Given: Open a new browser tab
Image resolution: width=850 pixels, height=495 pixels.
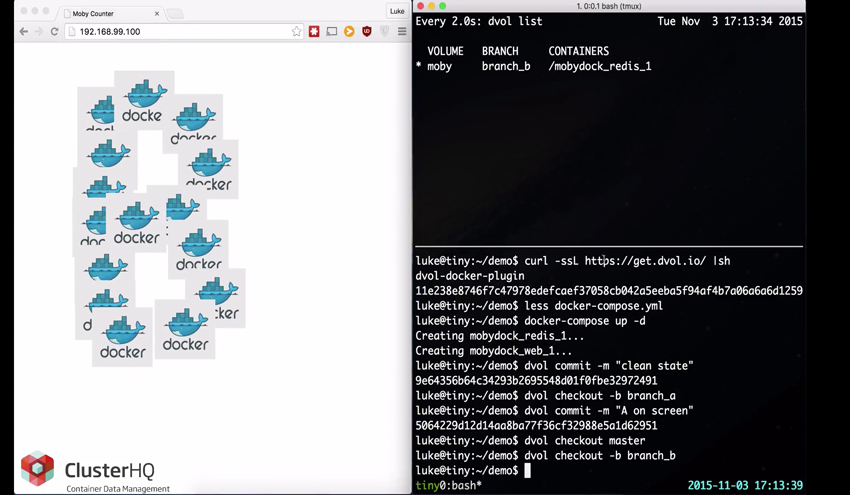Looking at the screenshot, I should coord(175,14).
